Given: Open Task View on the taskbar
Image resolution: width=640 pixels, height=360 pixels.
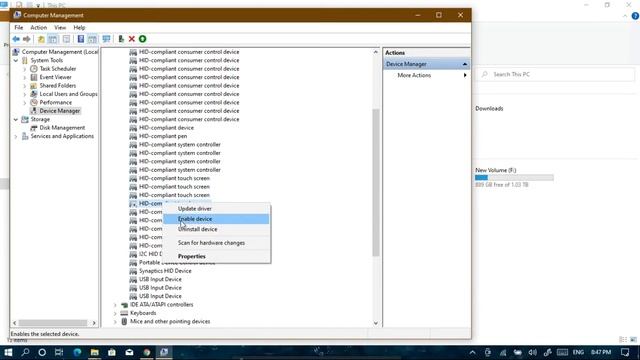Looking at the screenshot, I should click(59, 352).
